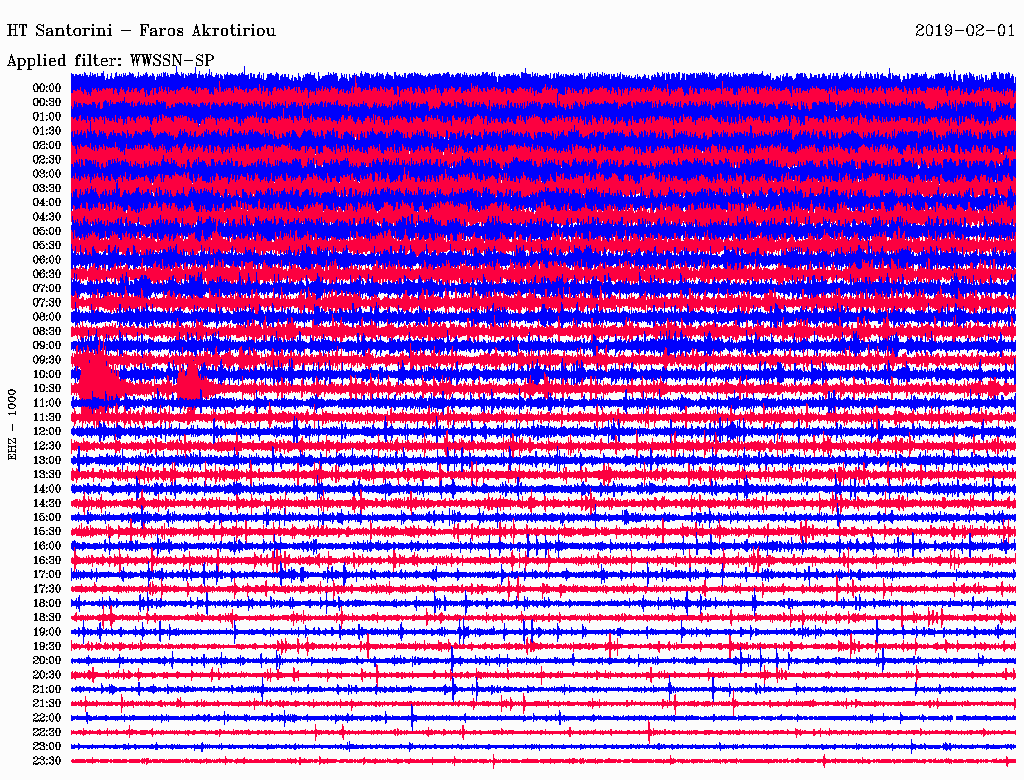Click the 17:00 time label
The image size is (1024, 780).
click(x=47, y=575)
